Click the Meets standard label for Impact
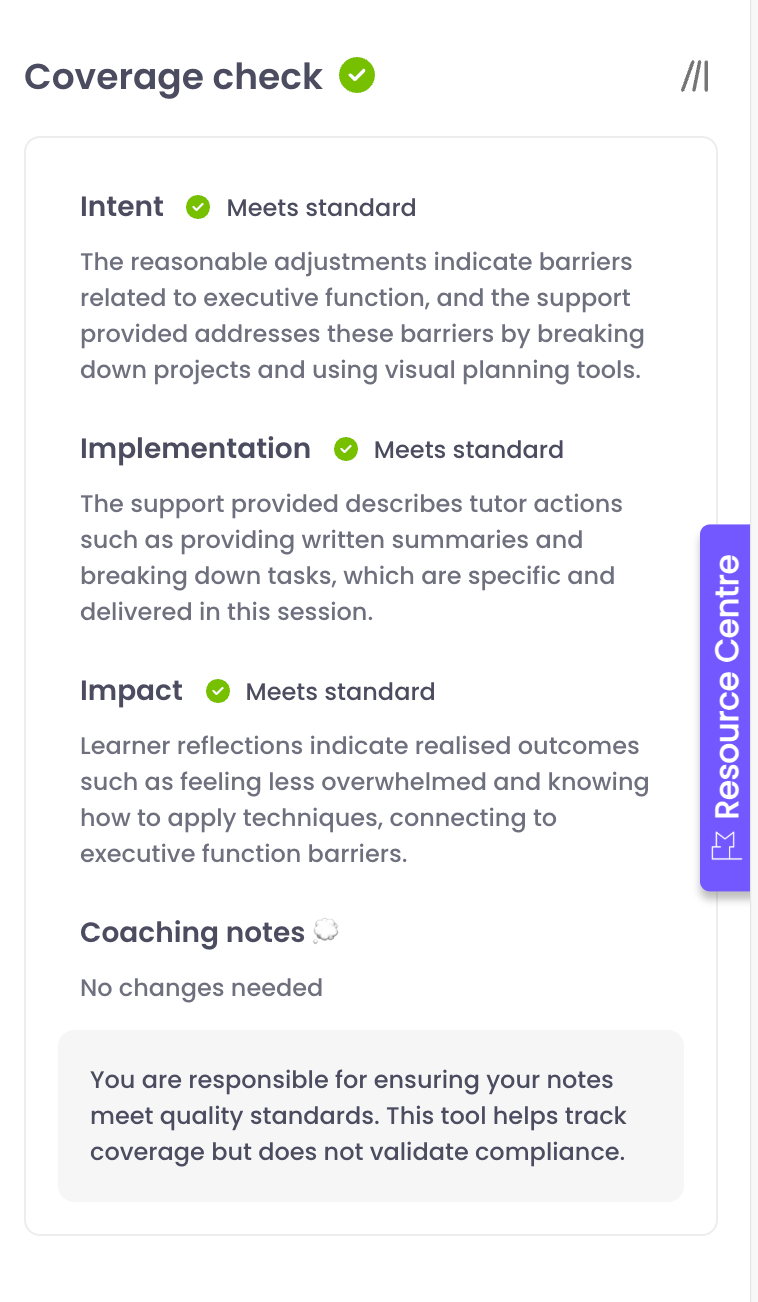The image size is (758, 1302). click(340, 692)
